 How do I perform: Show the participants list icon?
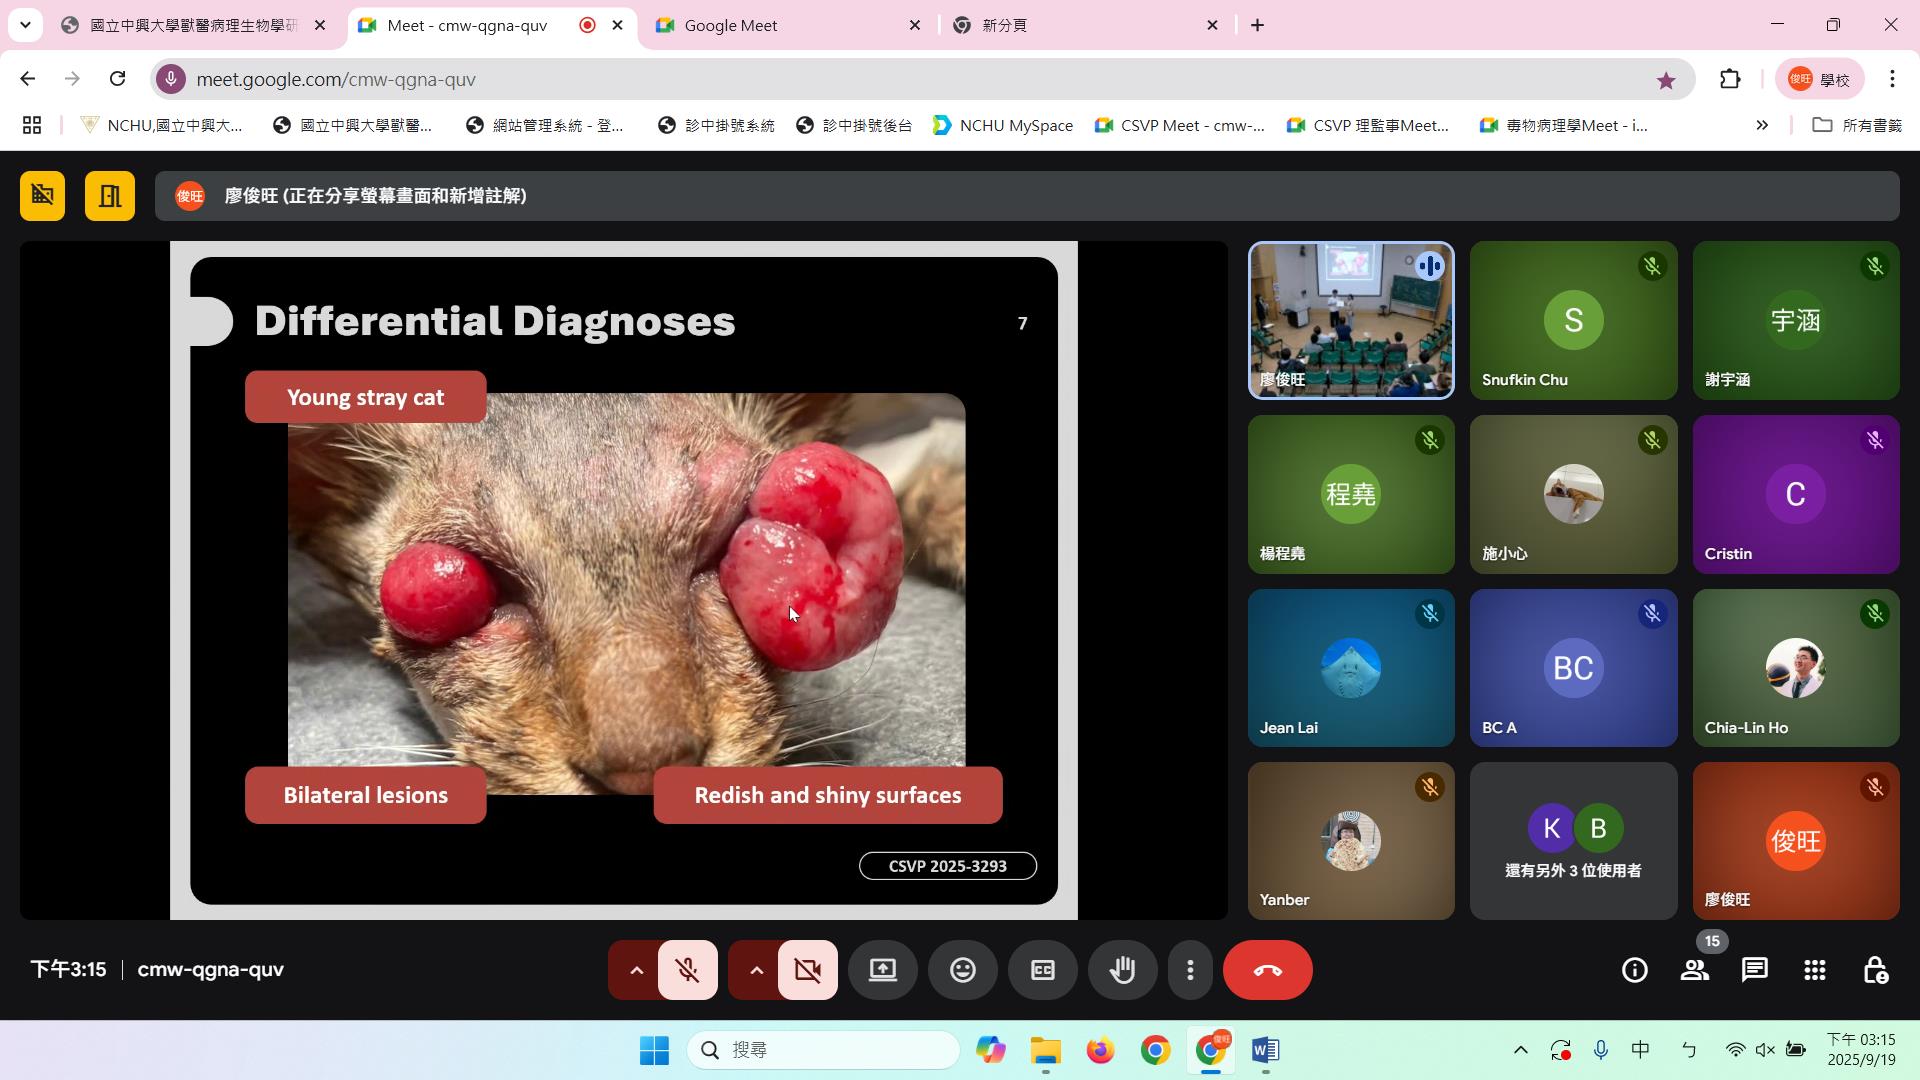pos(1694,970)
